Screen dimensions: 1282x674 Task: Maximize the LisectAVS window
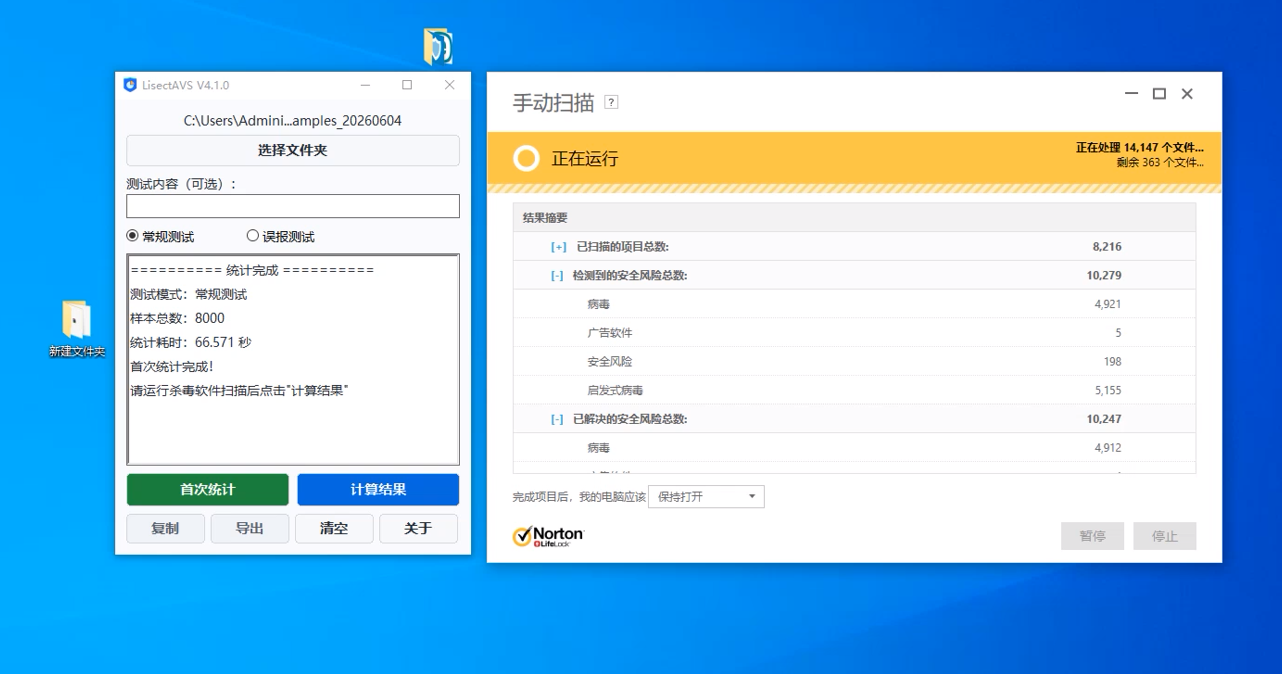tap(407, 85)
